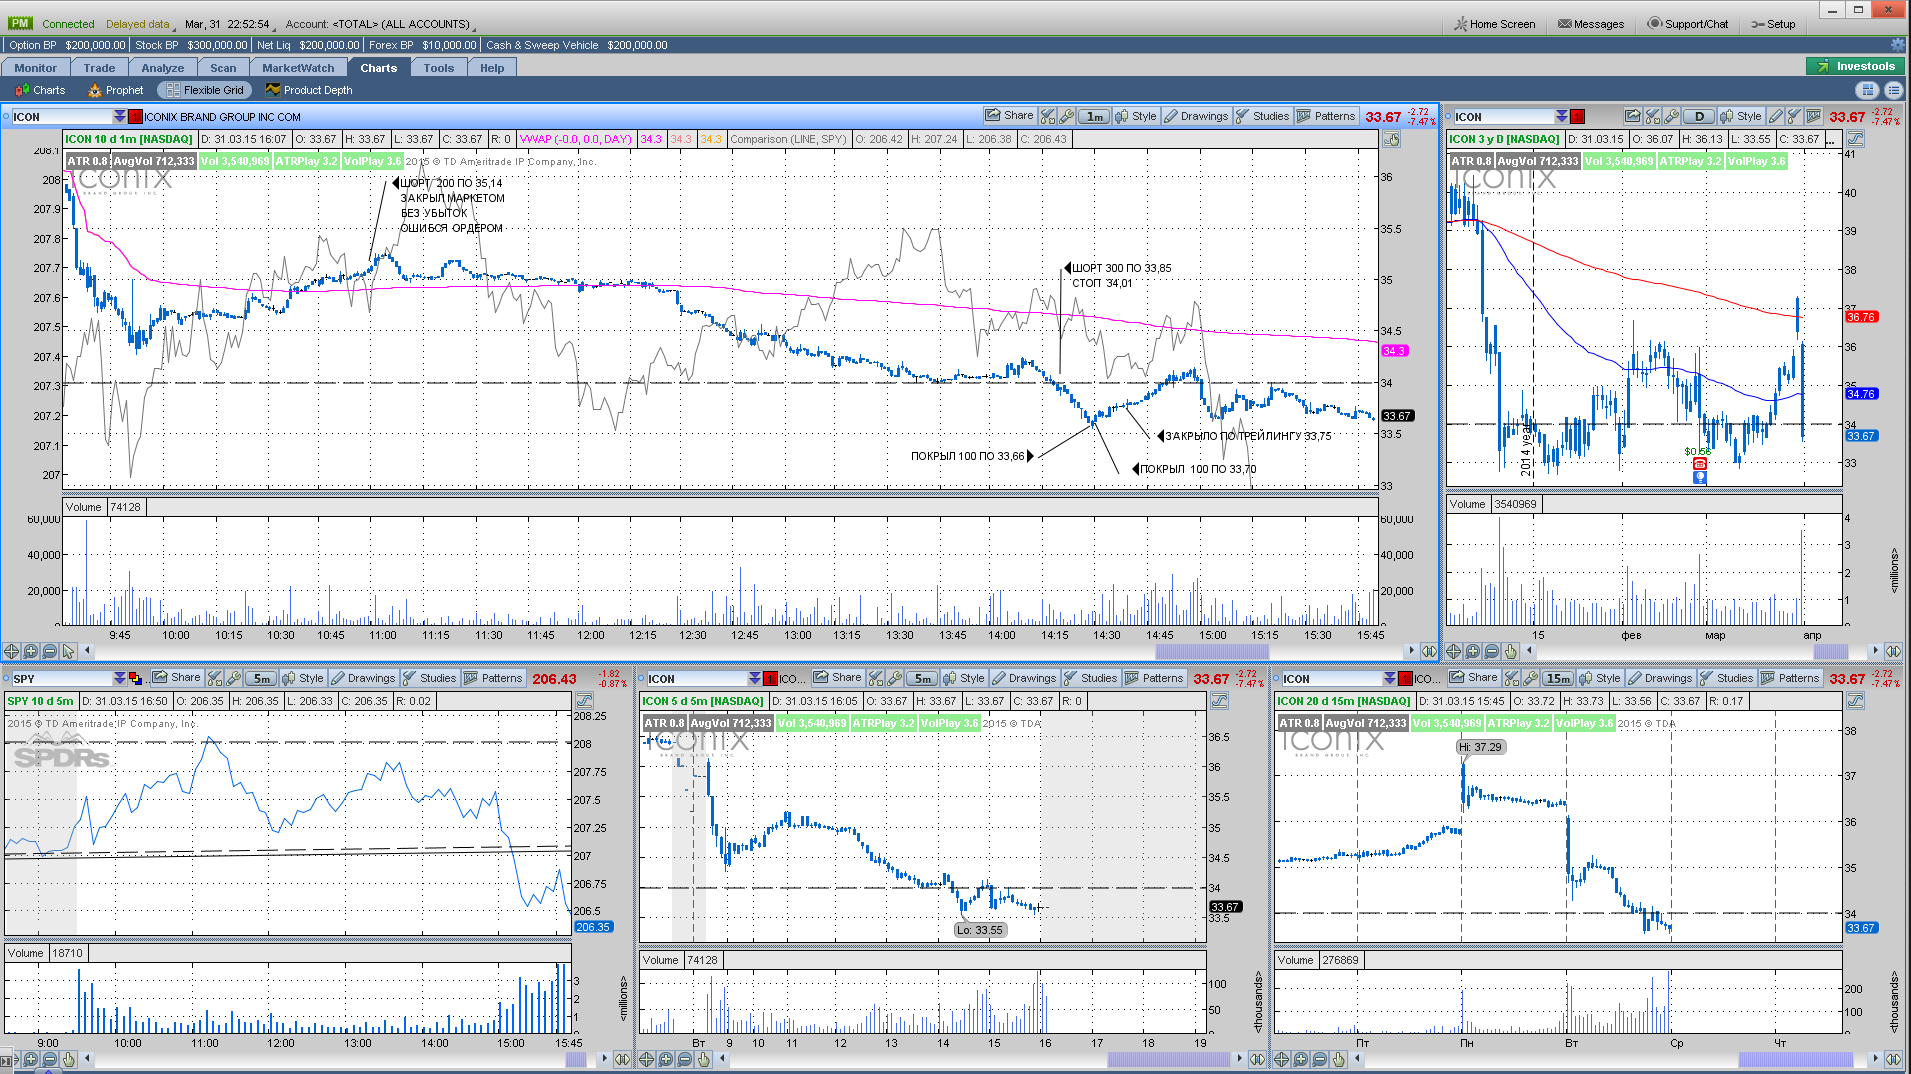1911x1074 pixels.
Task: Toggle symbol link dot on ICON daily chart
Action: (x=1448, y=117)
